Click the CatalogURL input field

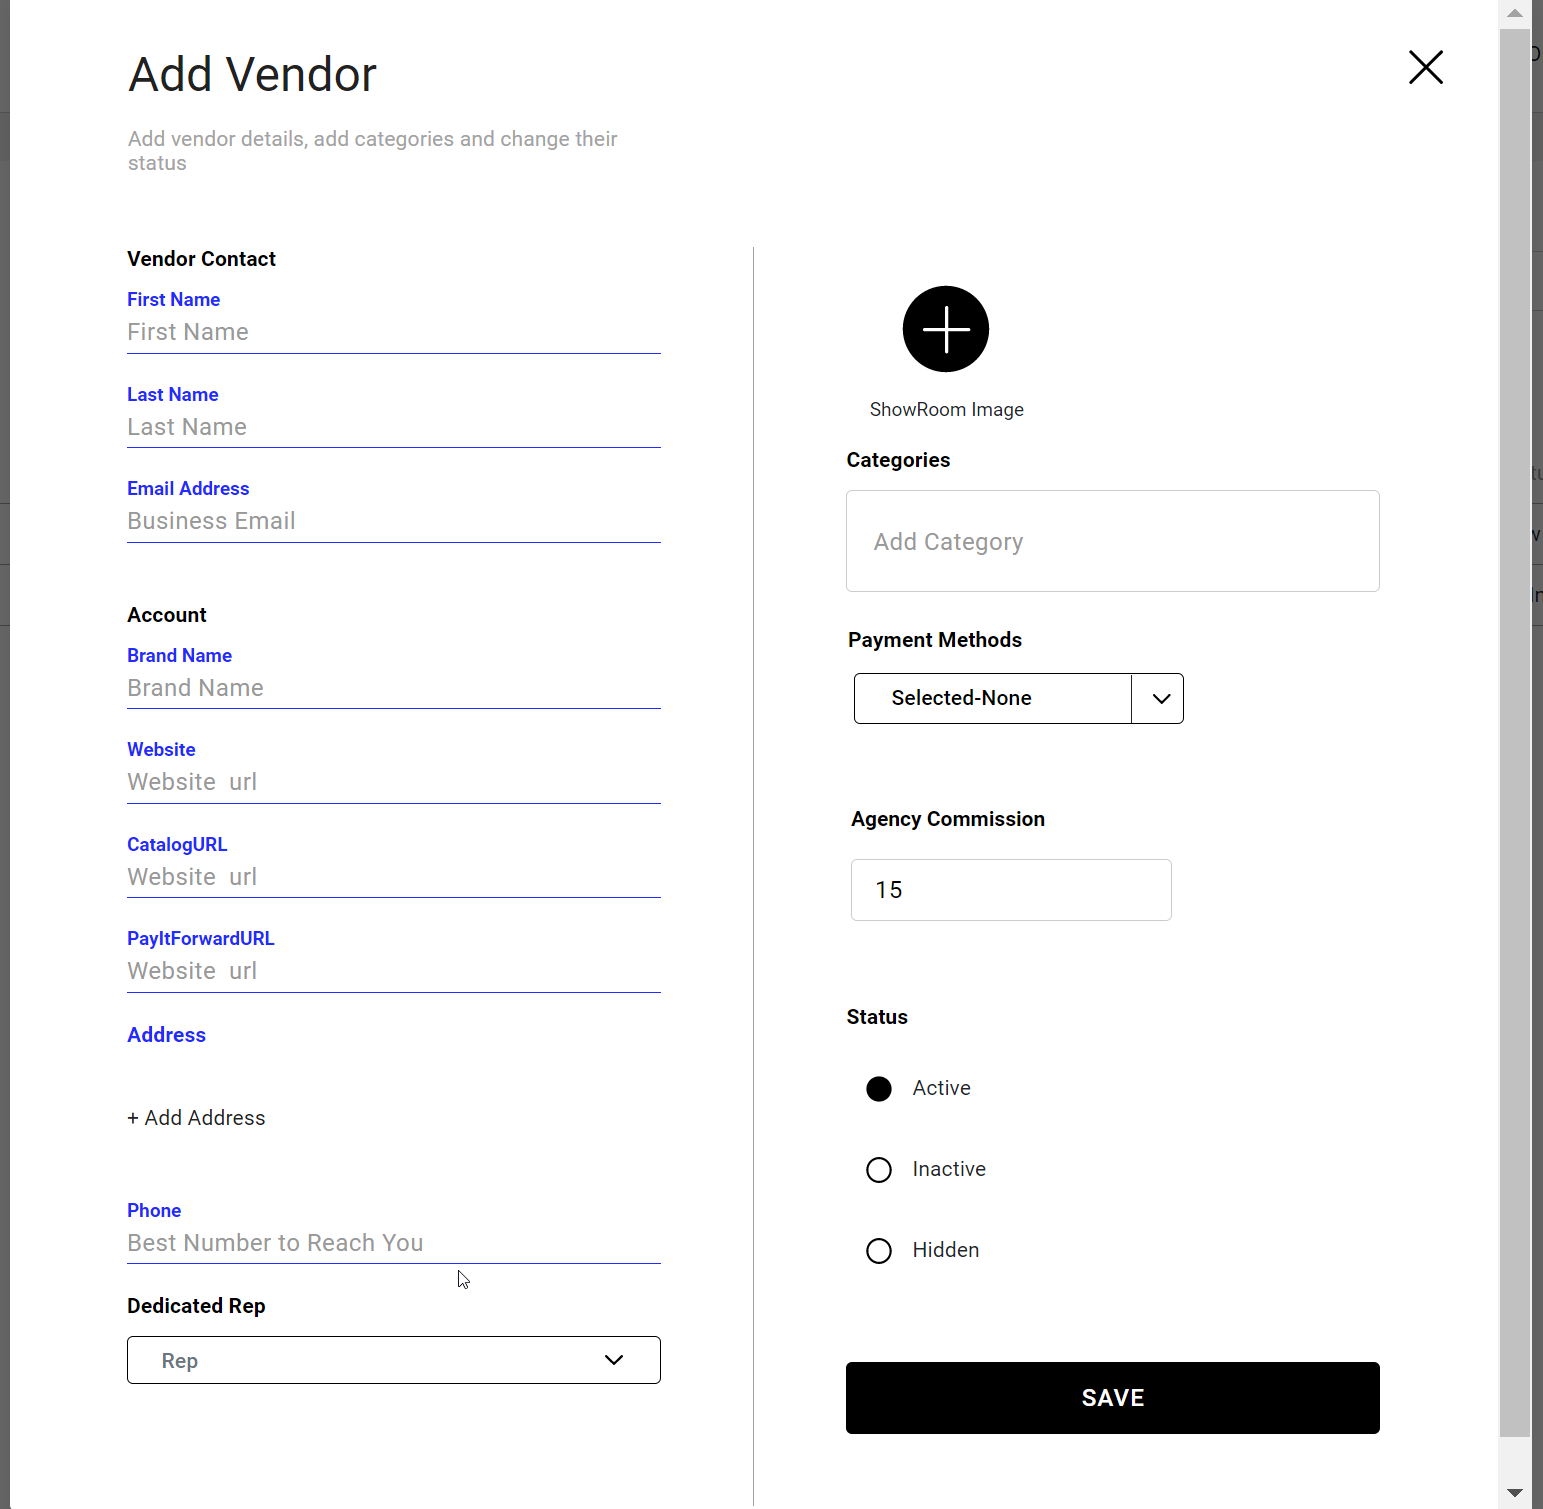click(393, 877)
